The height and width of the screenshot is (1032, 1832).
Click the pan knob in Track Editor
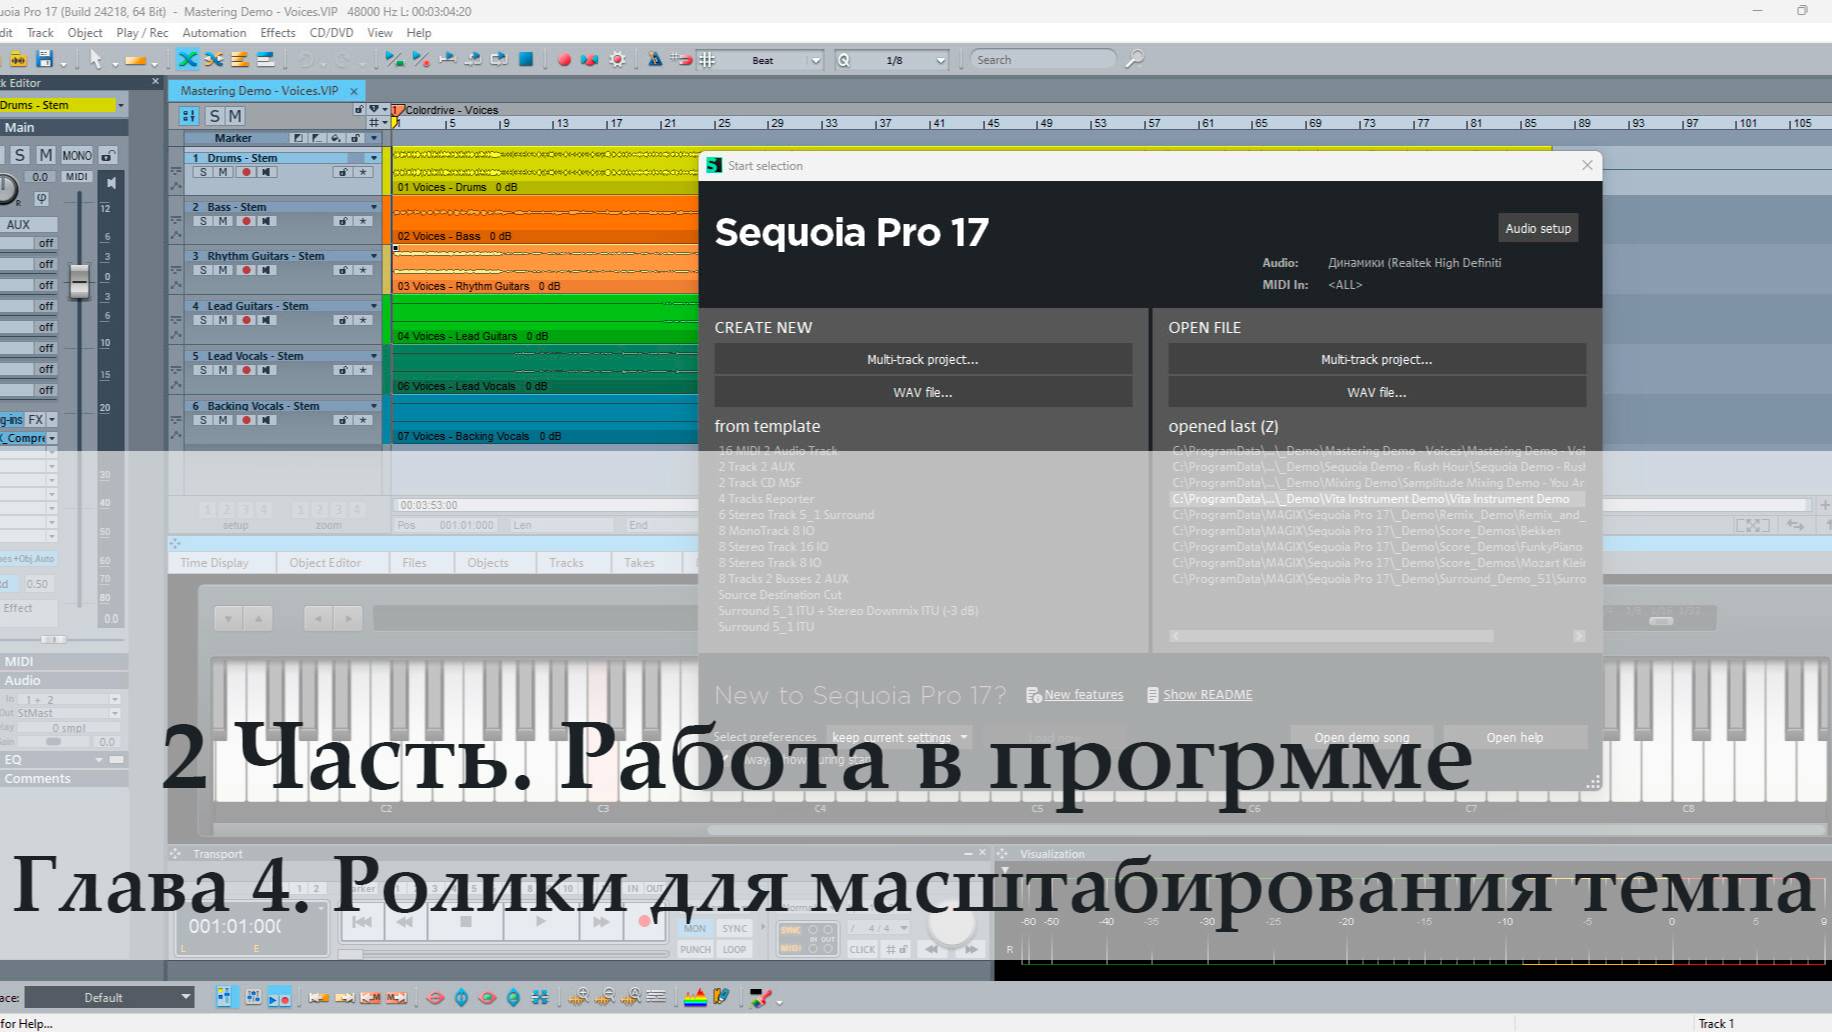click(x=6, y=189)
